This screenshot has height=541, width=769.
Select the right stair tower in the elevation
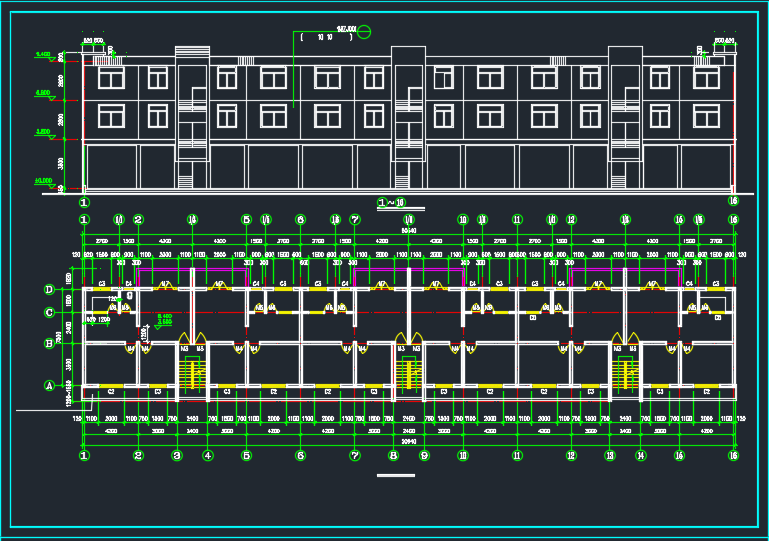pos(625,117)
